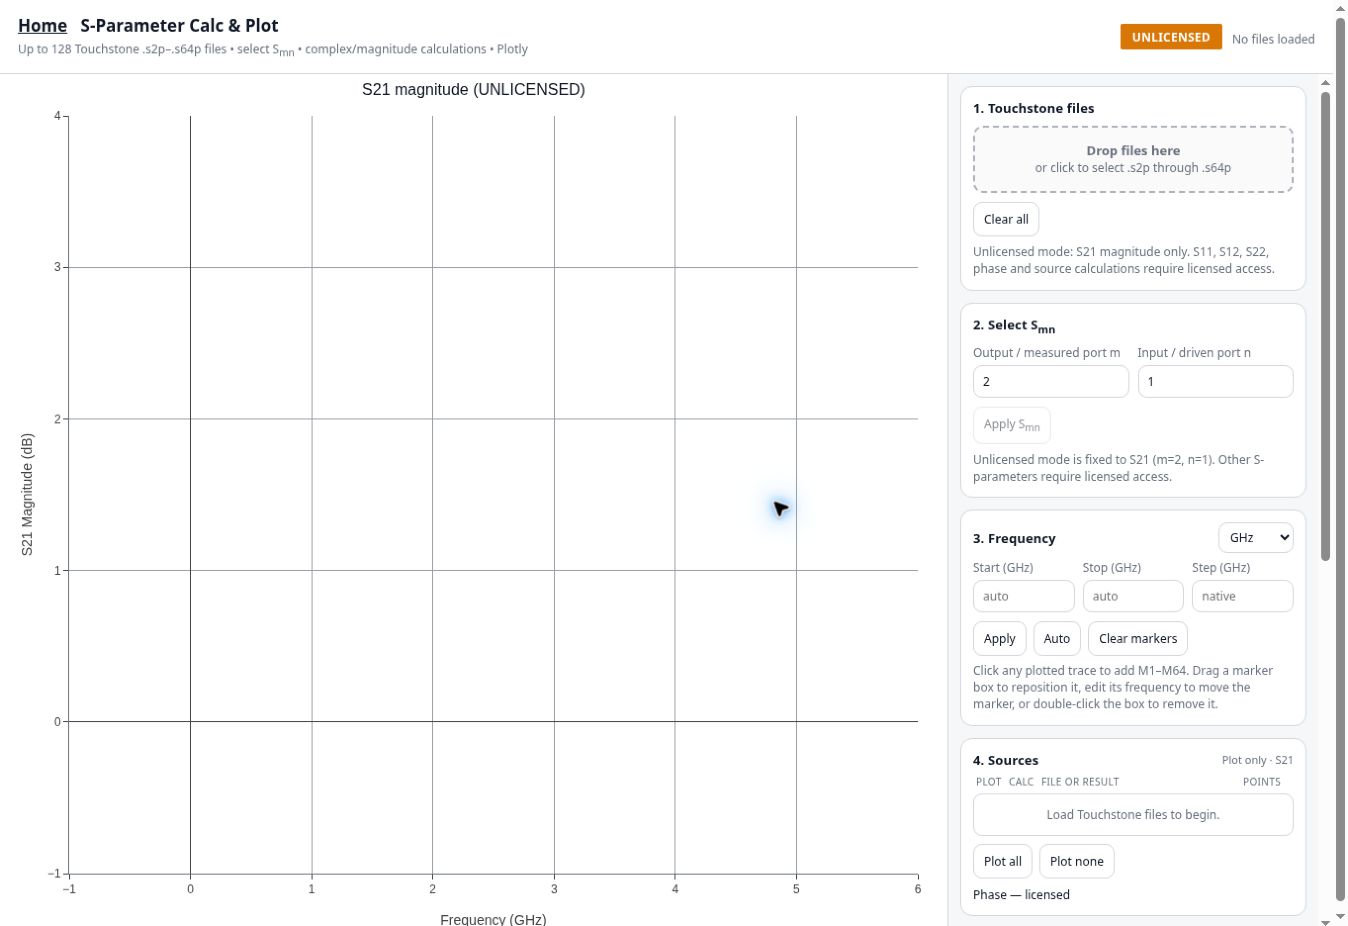Click the Auto frequency button
This screenshot has width=1348, height=926.
coord(1057,638)
